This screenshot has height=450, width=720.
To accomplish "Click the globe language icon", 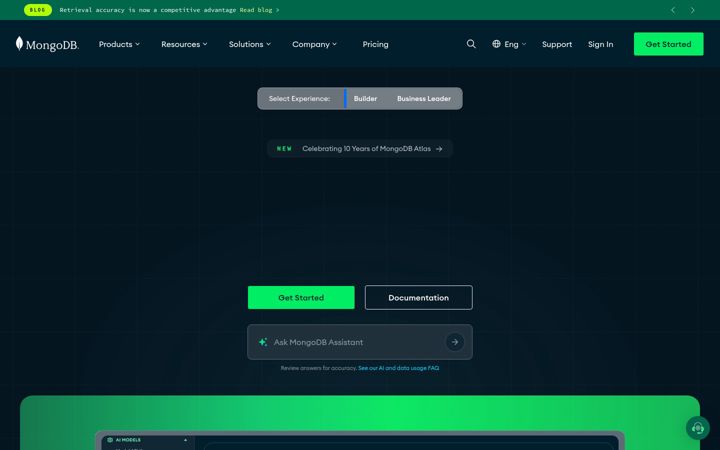I will click(x=496, y=44).
